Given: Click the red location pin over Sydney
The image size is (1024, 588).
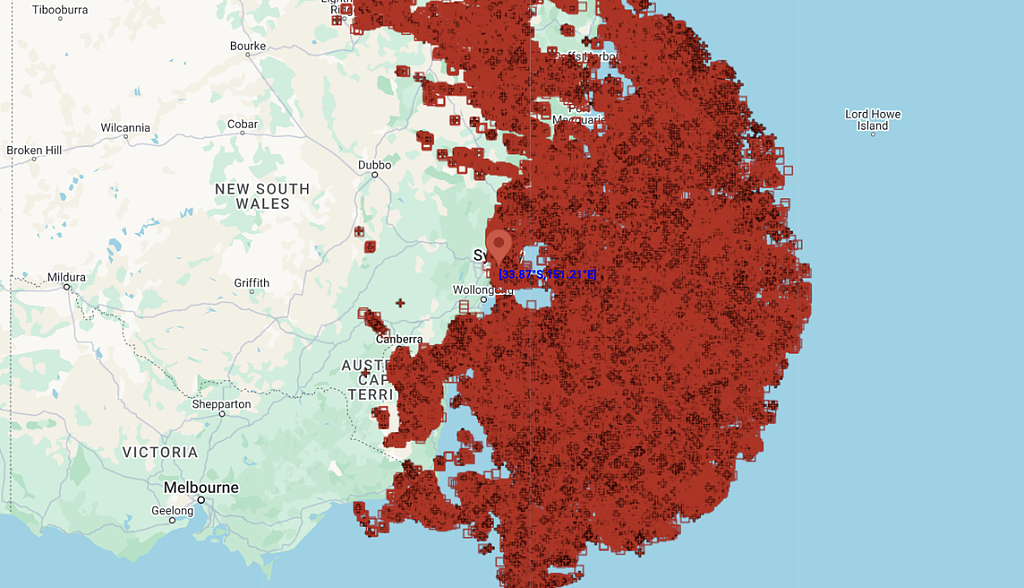Looking at the screenshot, I should point(499,247).
